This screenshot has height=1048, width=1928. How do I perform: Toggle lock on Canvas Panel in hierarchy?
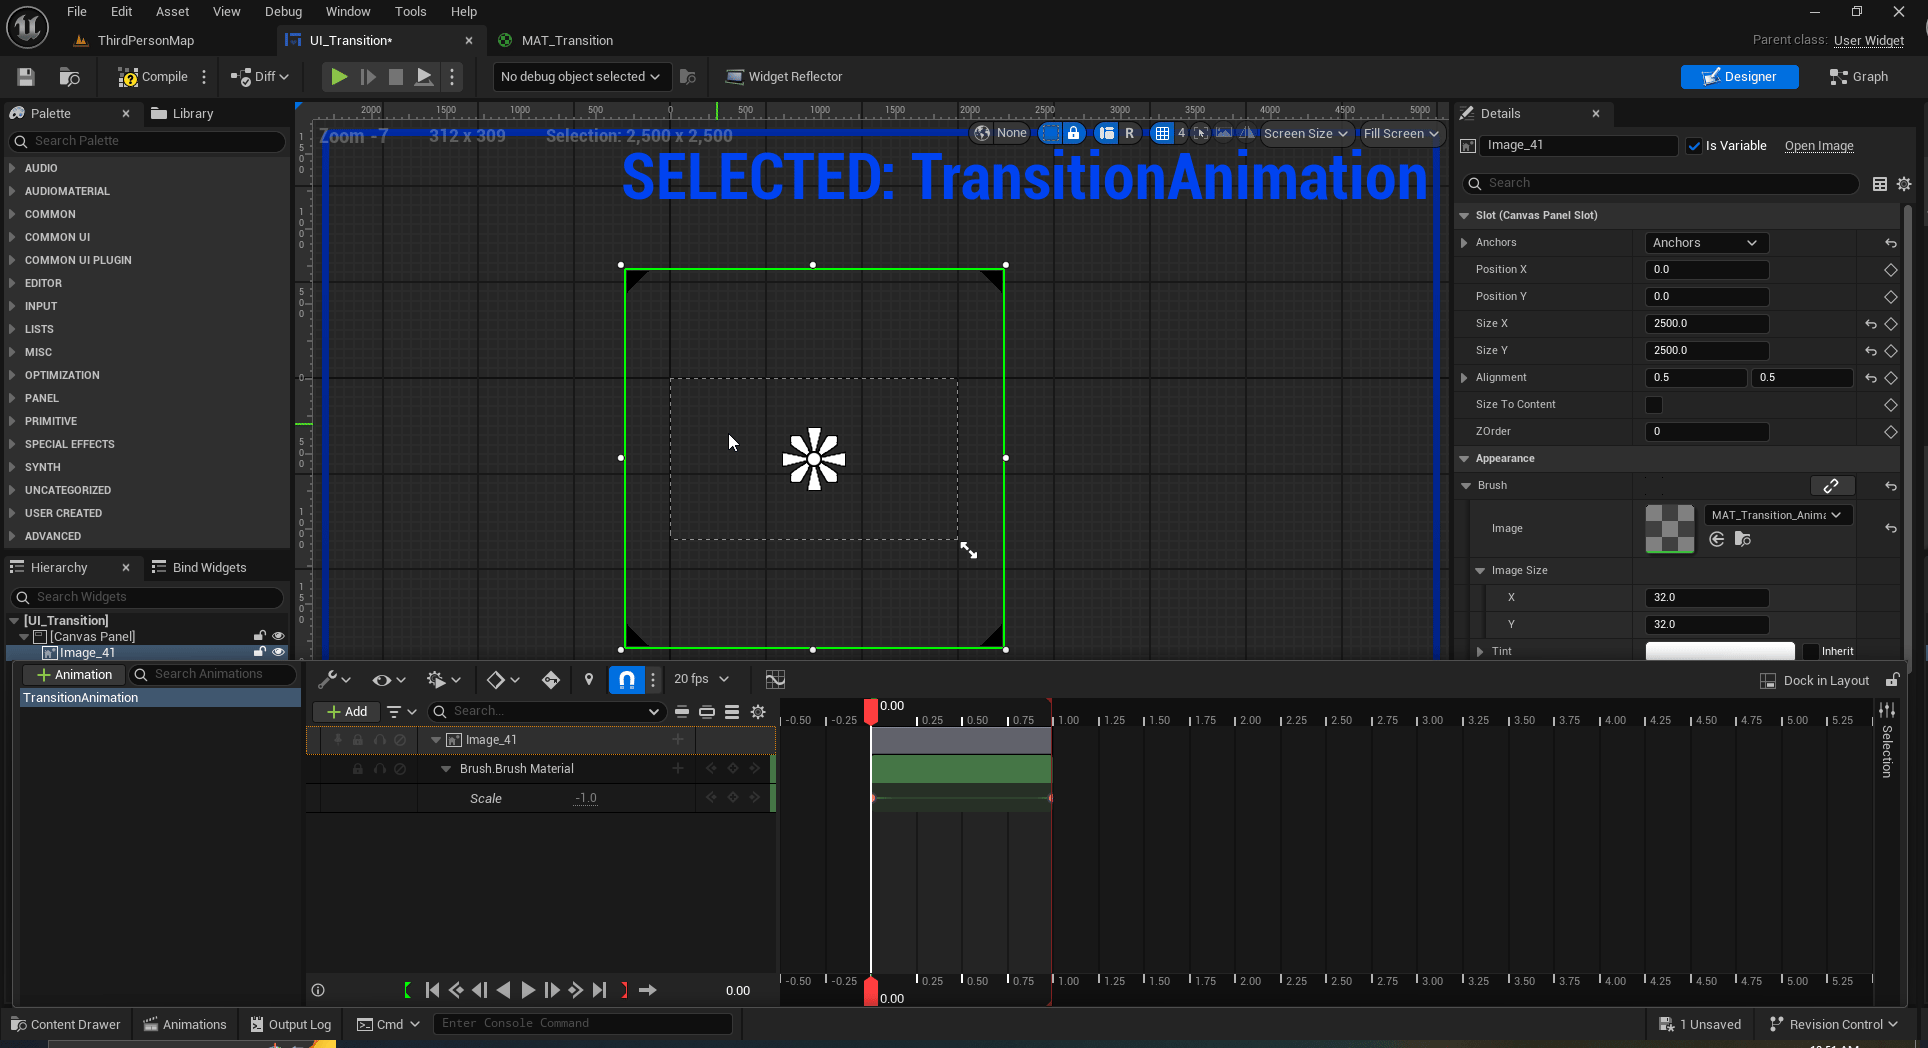point(260,636)
